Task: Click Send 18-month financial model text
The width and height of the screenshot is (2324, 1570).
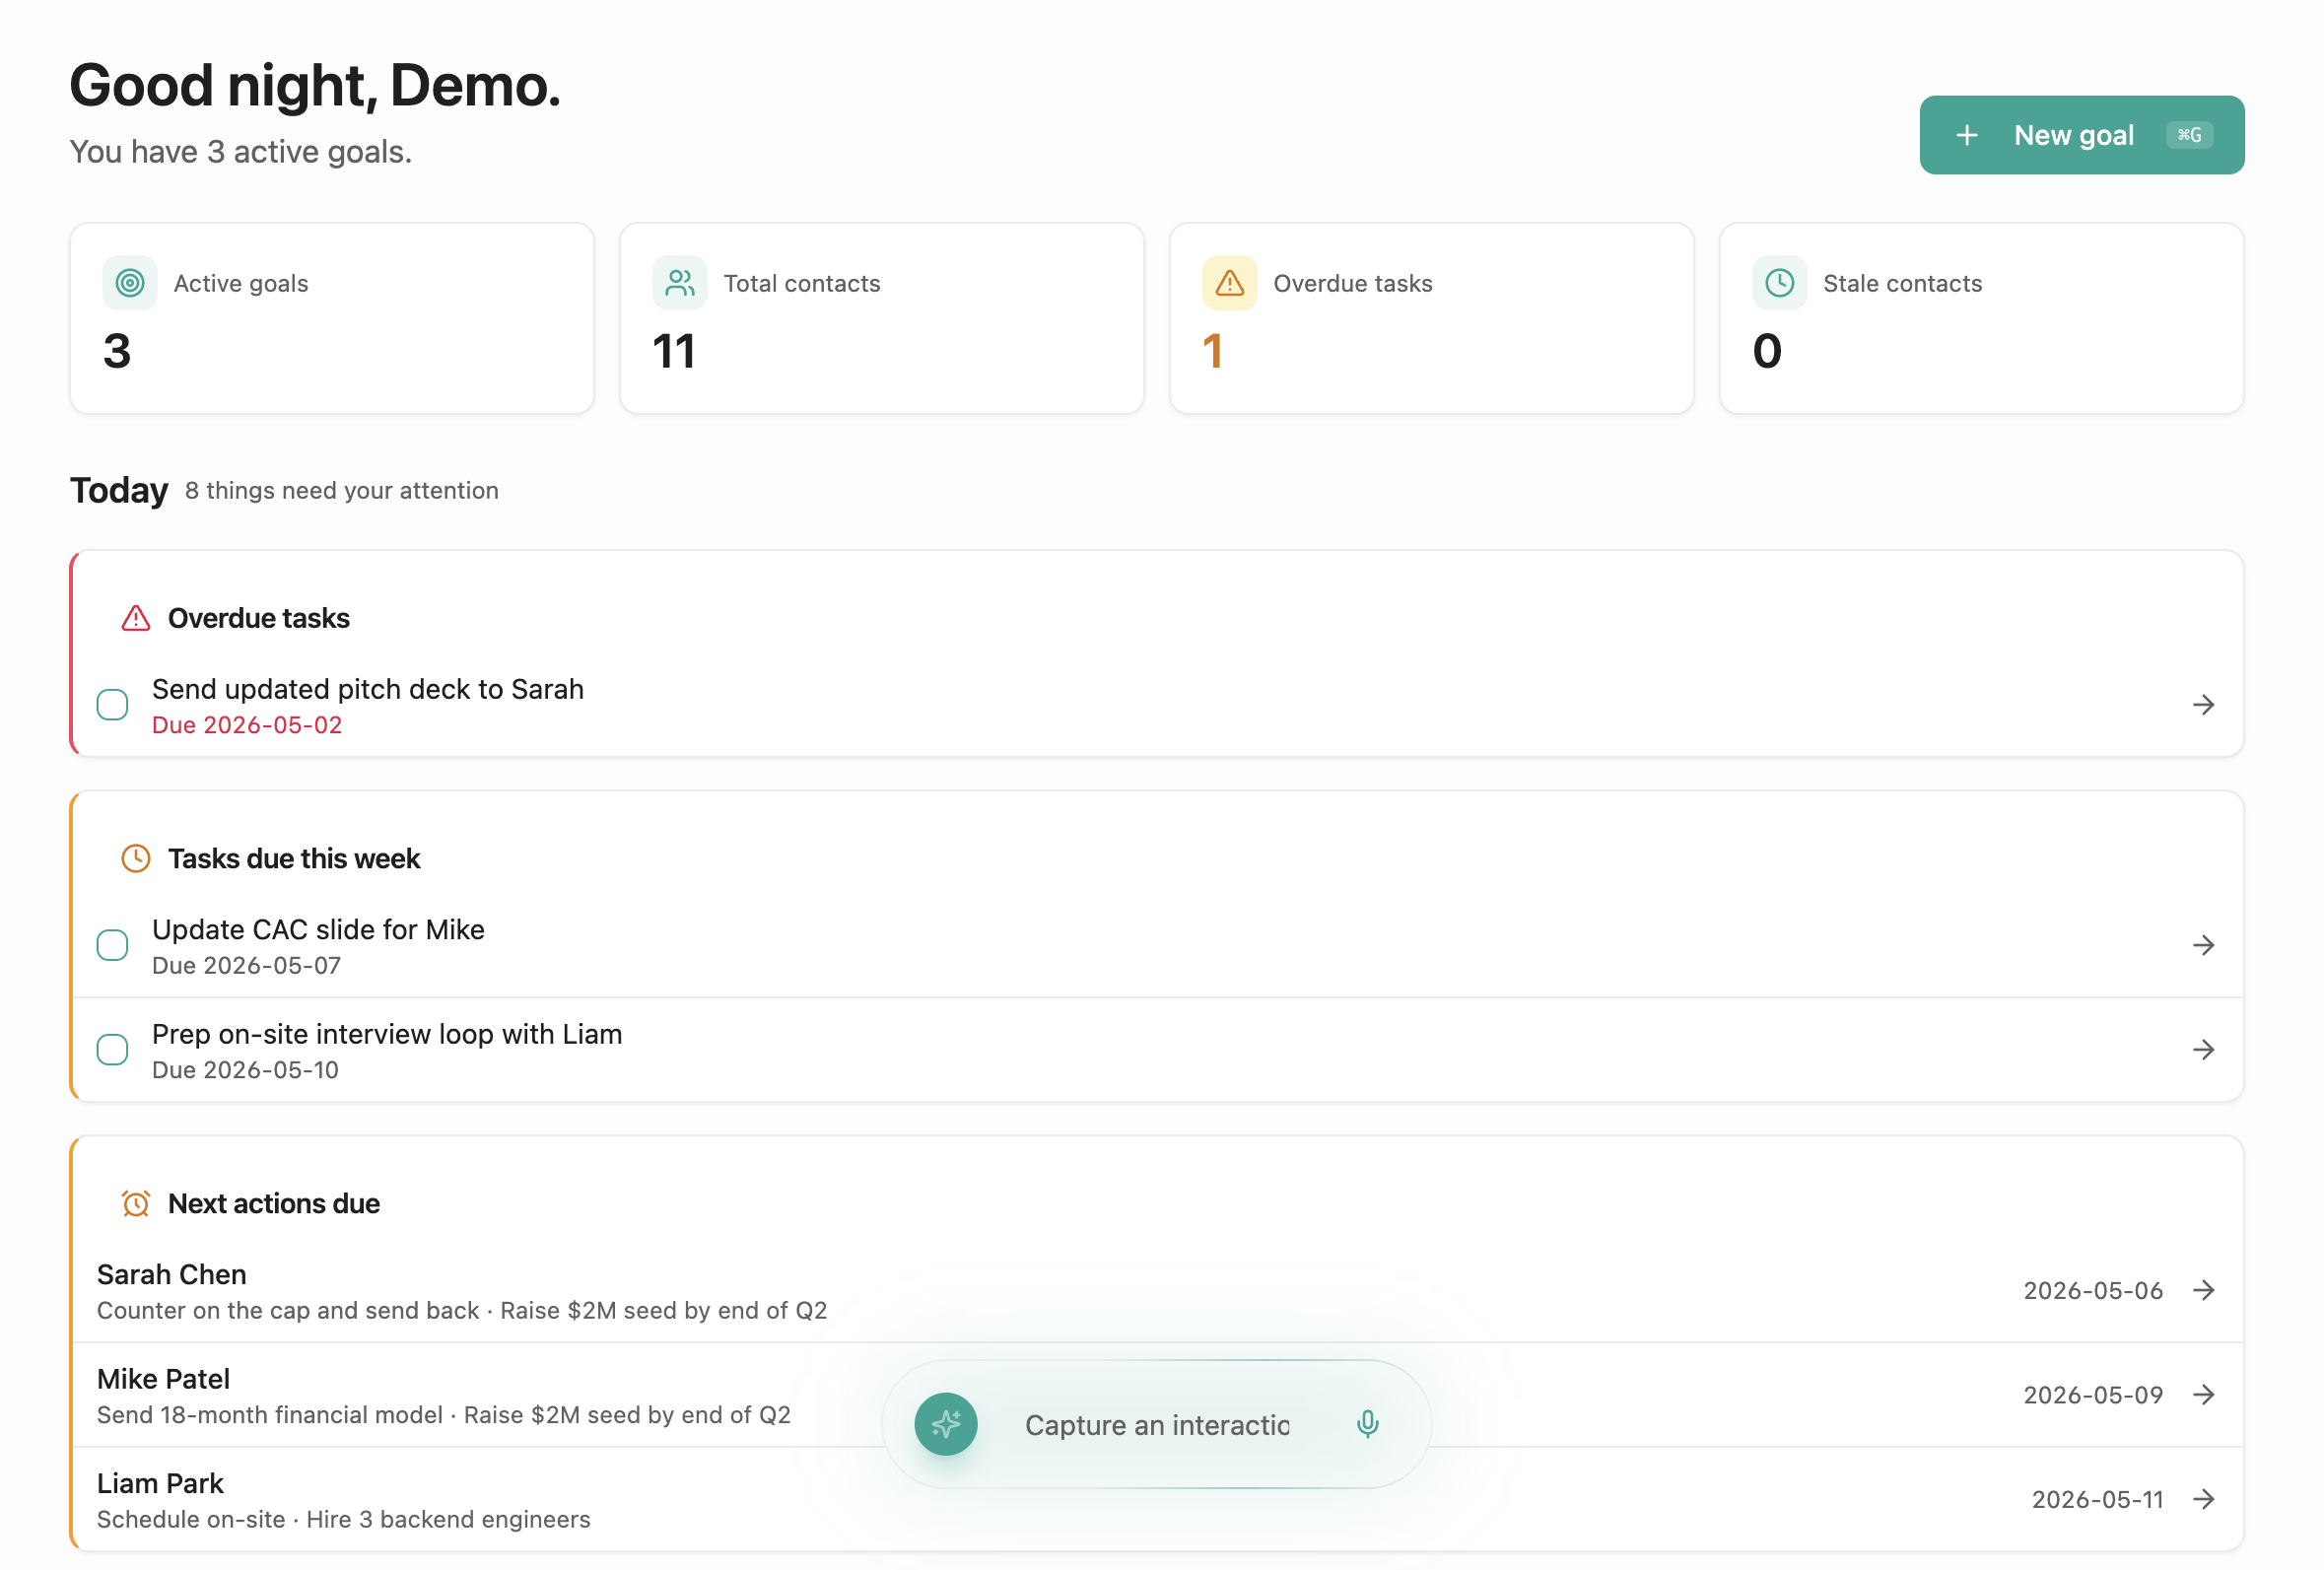Action: pyautogui.click(x=270, y=1415)
